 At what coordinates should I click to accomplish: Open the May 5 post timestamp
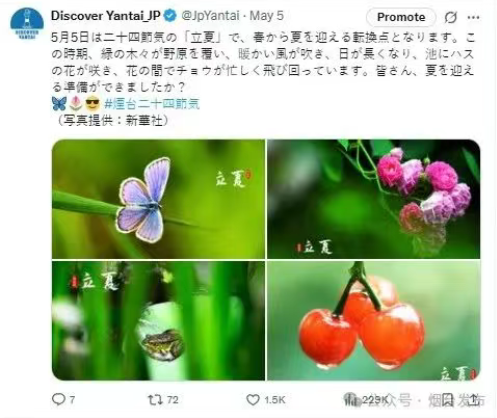pyautogui.click(x=267, y=16)
